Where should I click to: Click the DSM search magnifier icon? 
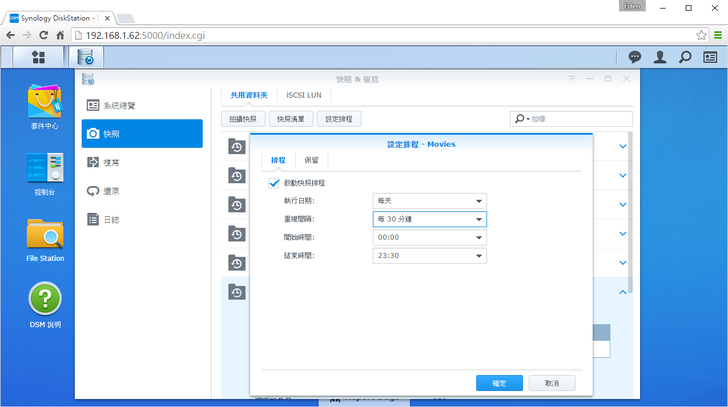coord(685,57)
